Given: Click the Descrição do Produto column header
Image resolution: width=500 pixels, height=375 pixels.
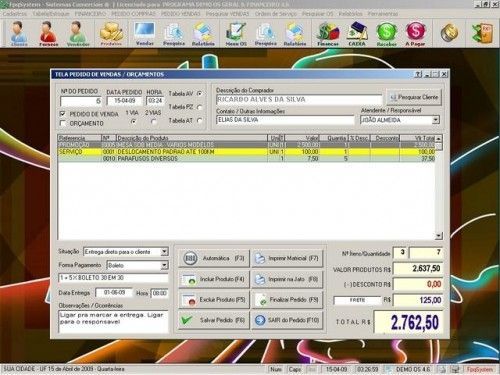Looking at the screenshot, I should click(x=192, y=138).
